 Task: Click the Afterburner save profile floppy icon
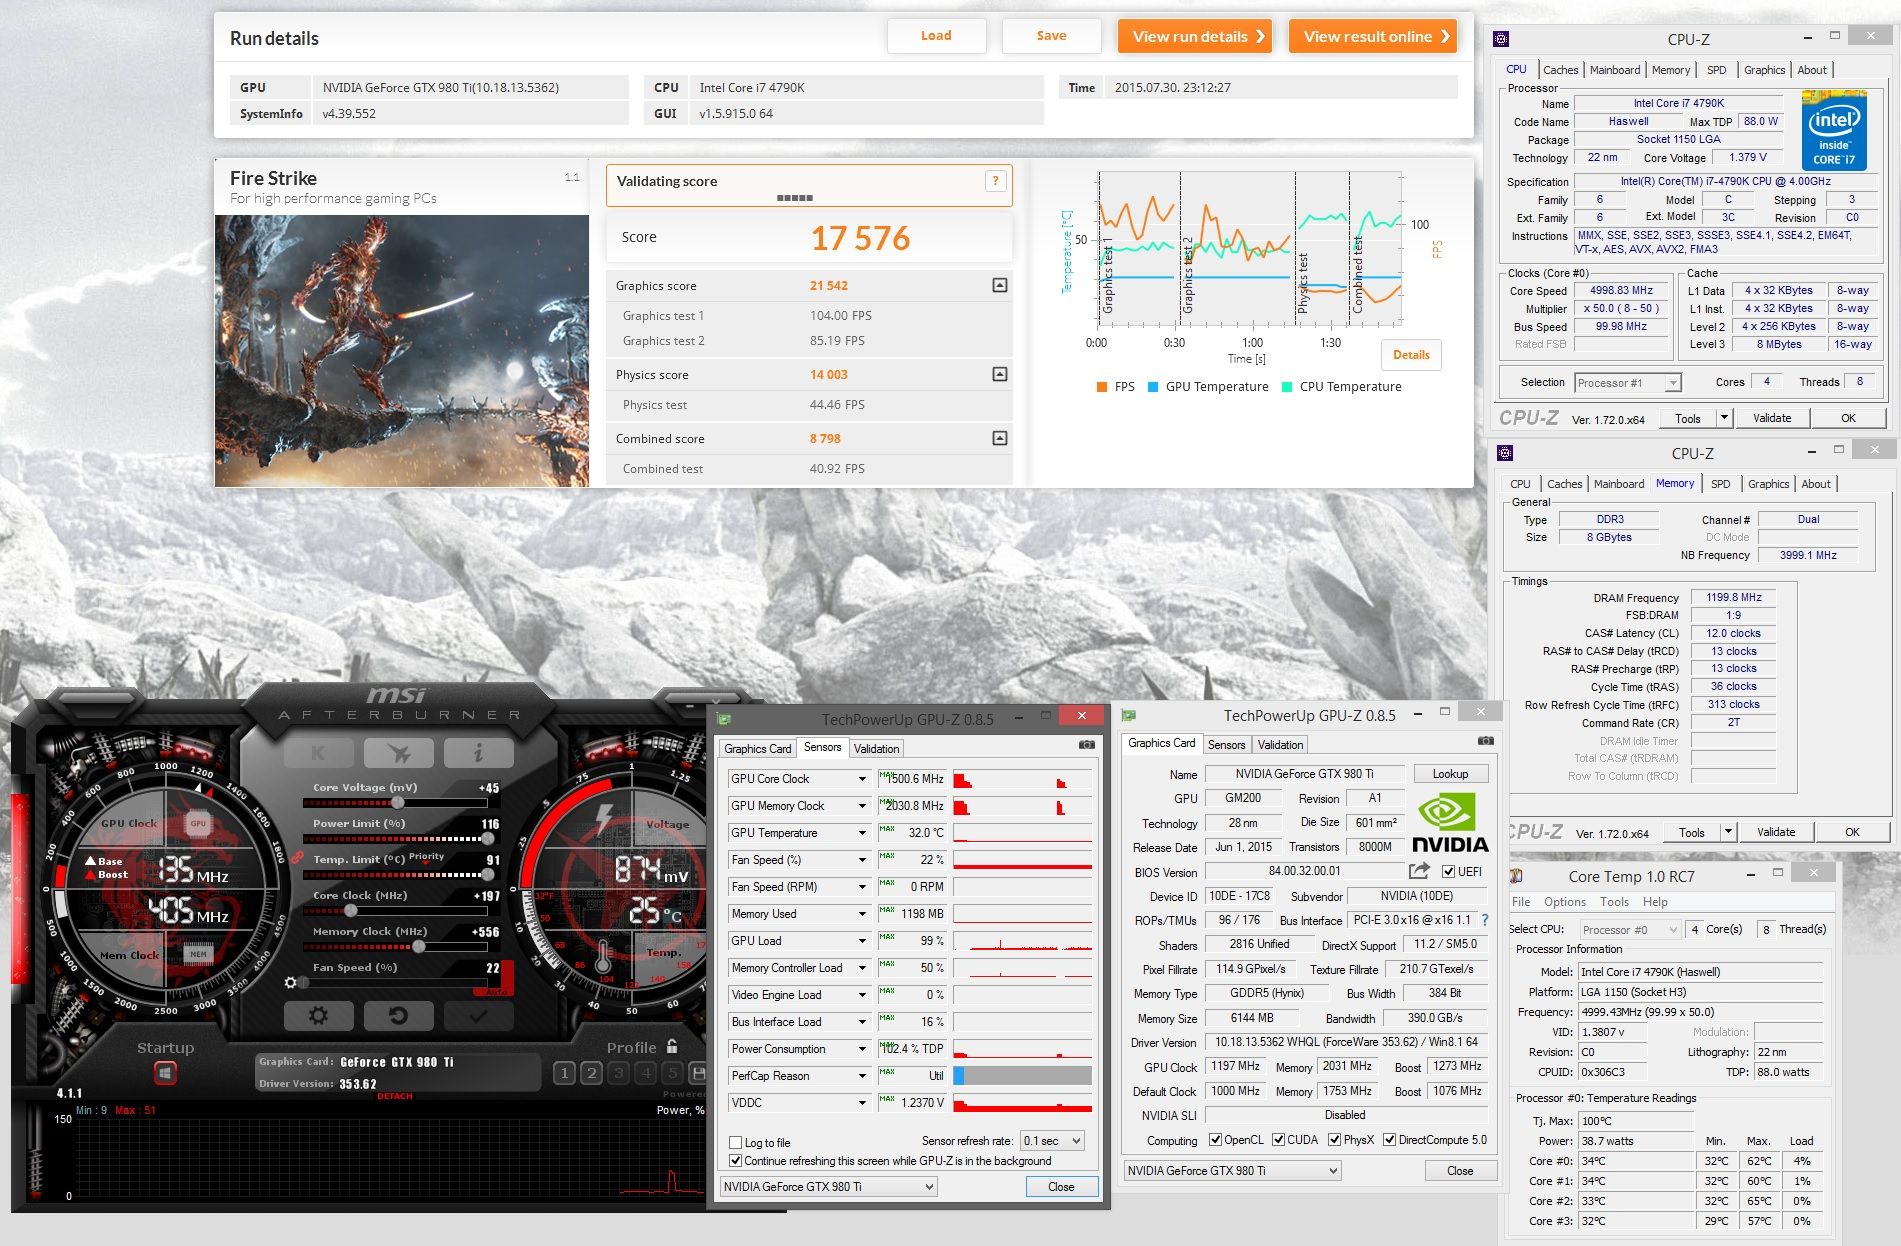pos(698,1073)
